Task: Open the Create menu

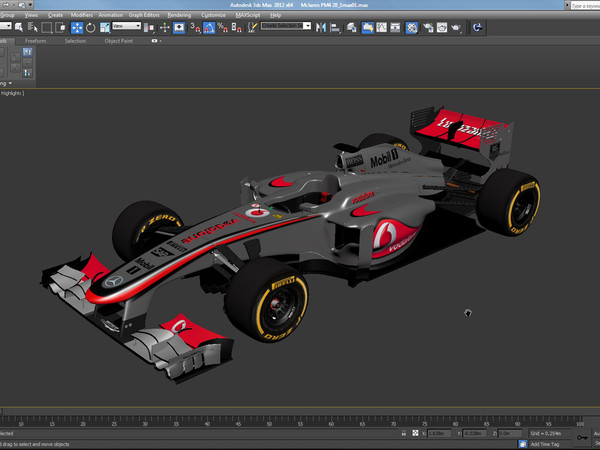Action: click(55, 15)
